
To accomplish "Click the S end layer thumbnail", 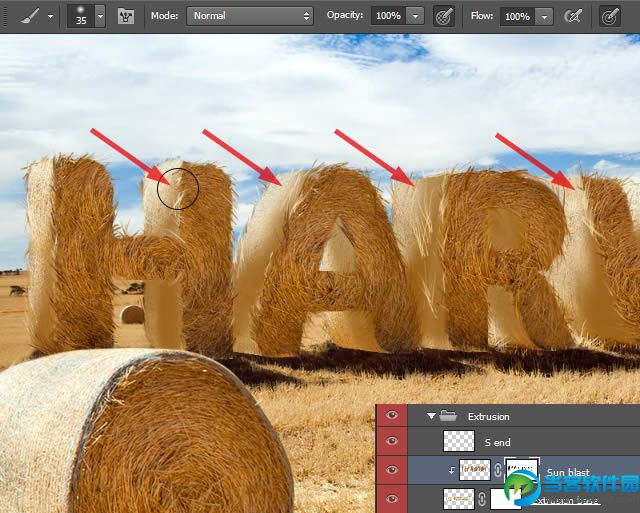I will (459, 441).
